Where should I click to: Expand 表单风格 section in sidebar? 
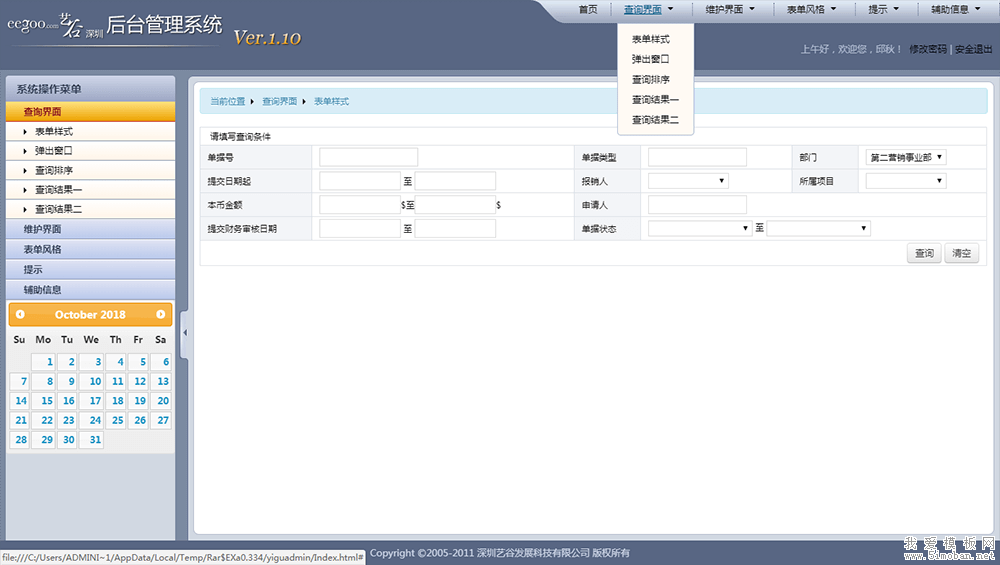point(42,250)
